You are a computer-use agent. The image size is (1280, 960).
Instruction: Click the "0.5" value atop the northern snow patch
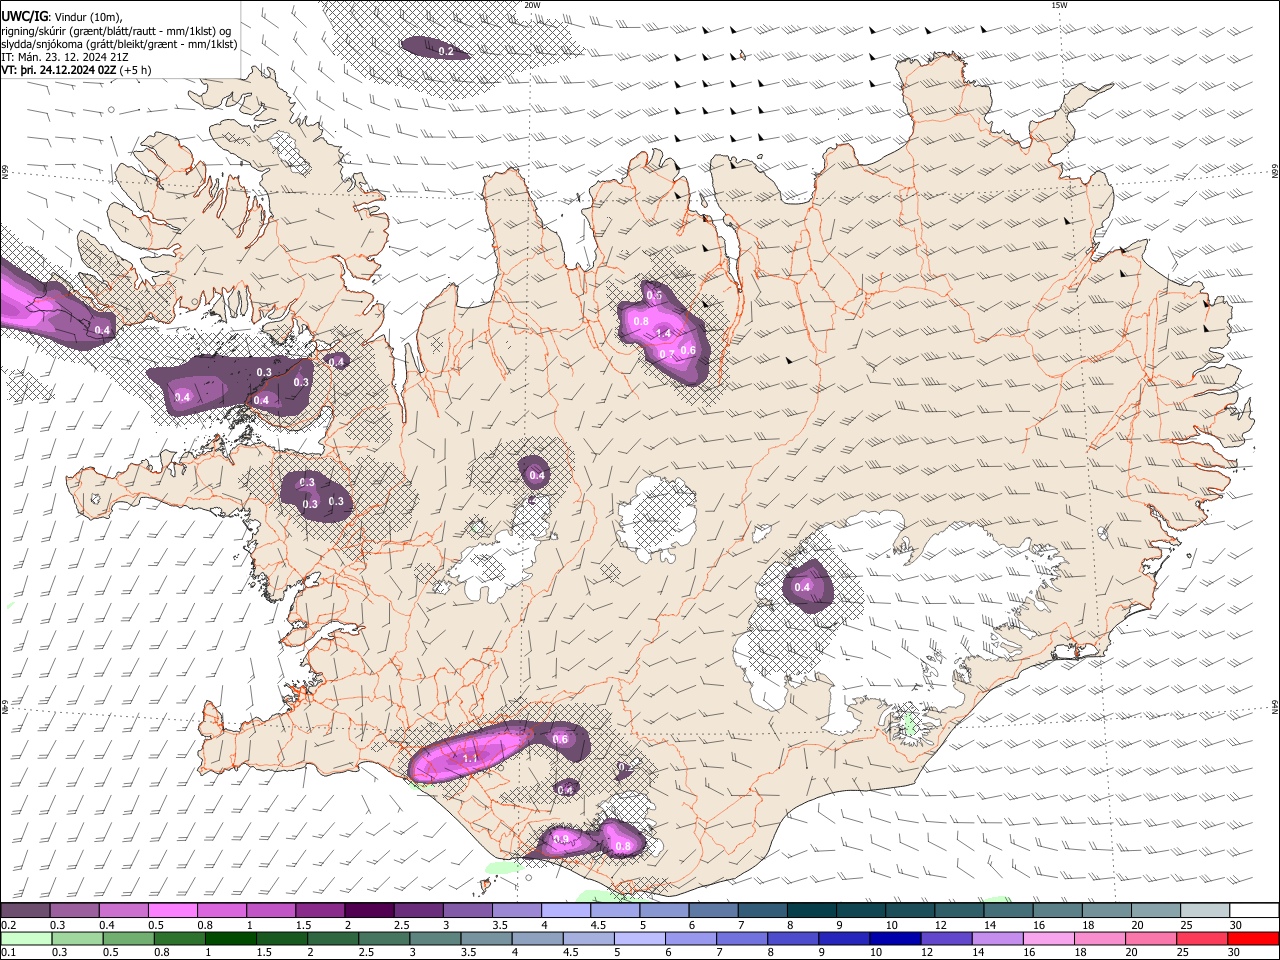[655, 296]
